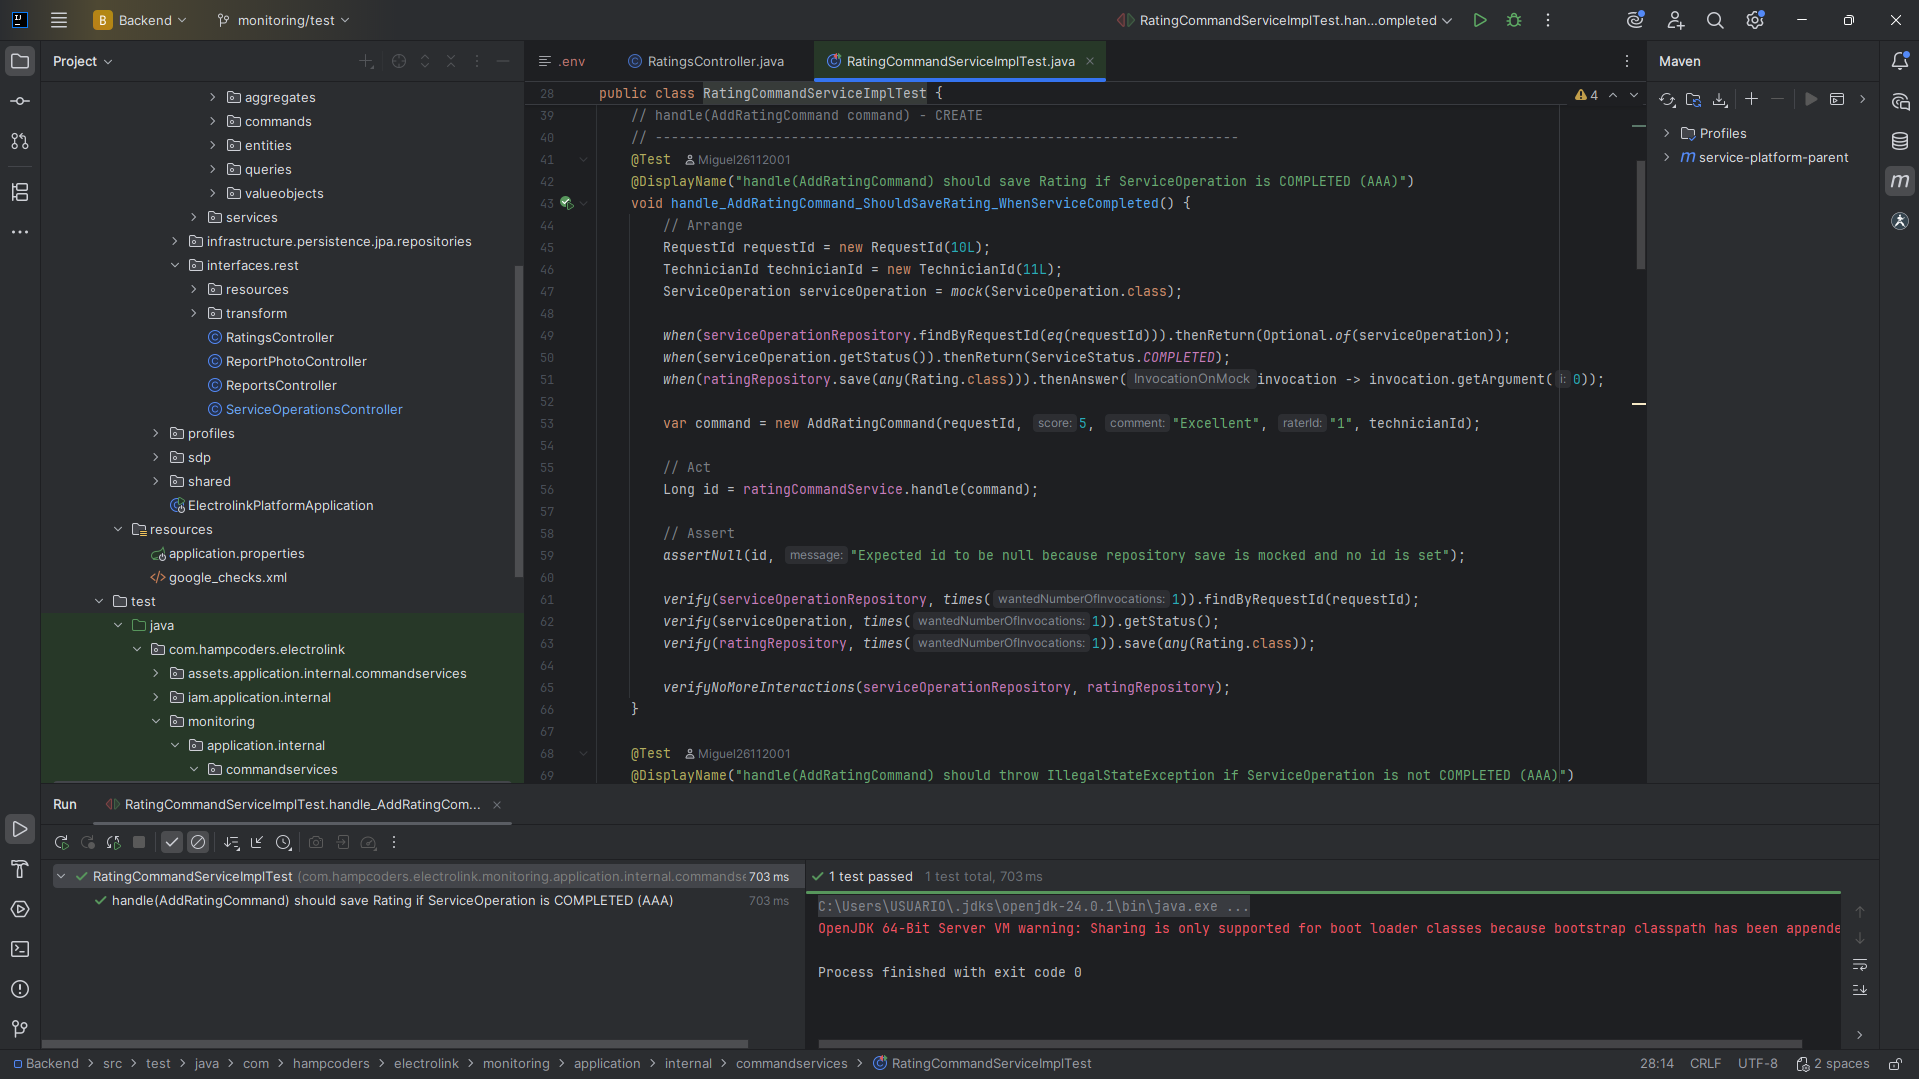Click CRLF line separator in status bar

1705,1064
